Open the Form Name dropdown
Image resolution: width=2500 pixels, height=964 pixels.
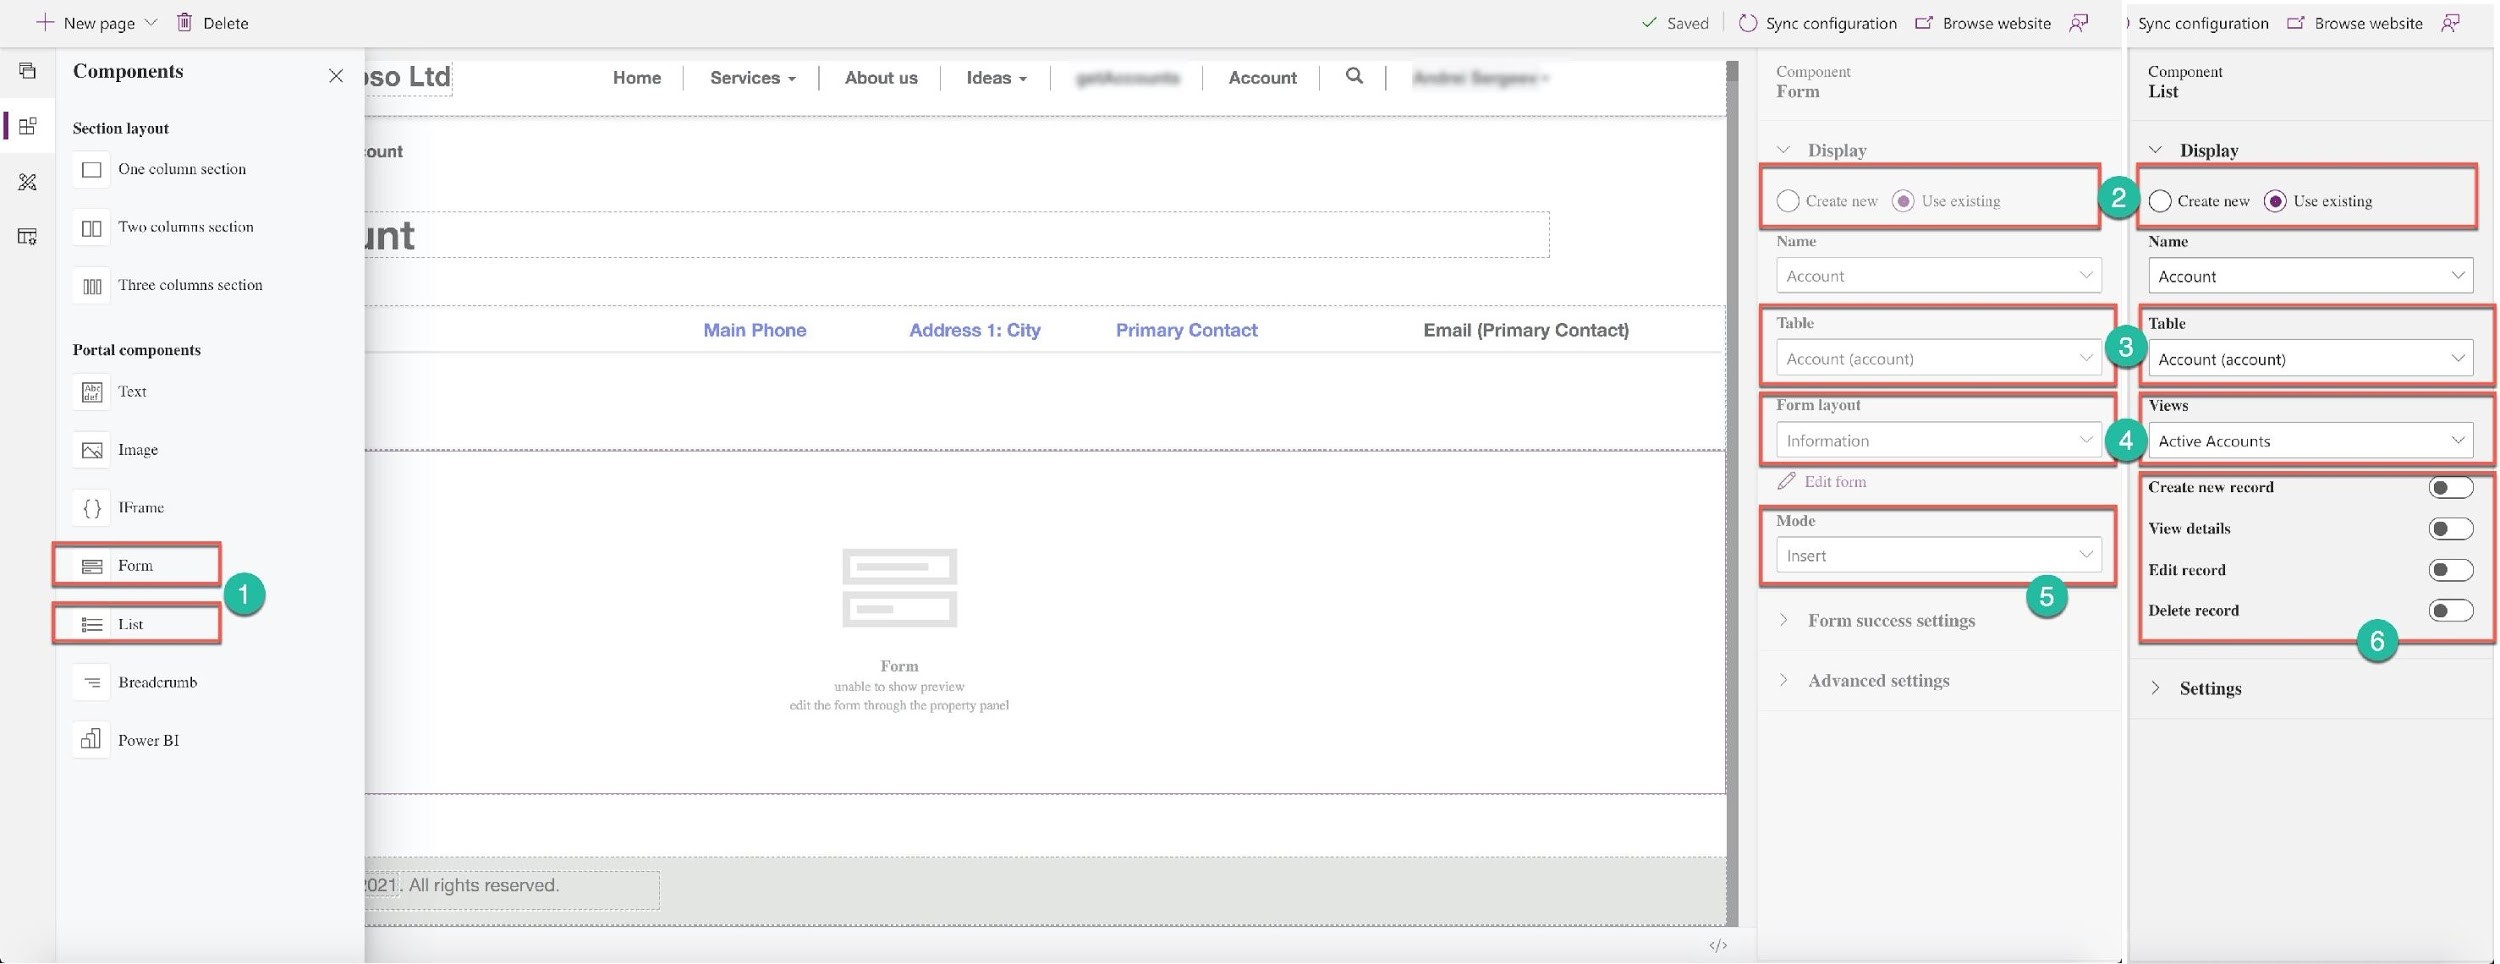tap(1939, 276)
